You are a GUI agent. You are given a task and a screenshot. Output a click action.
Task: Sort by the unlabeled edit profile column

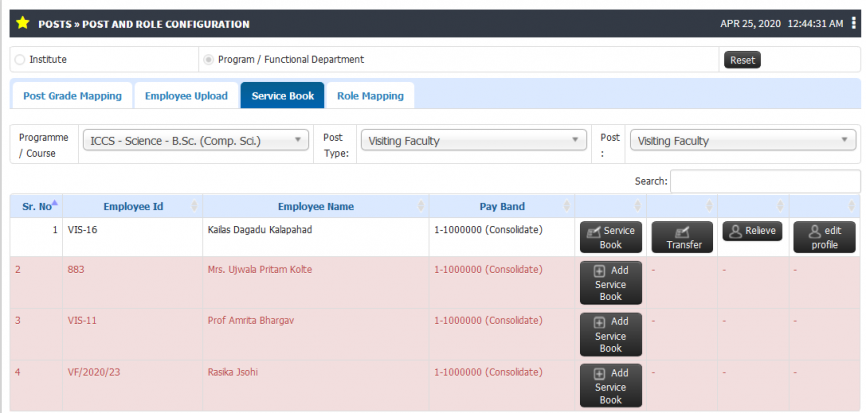coord(825,206)
